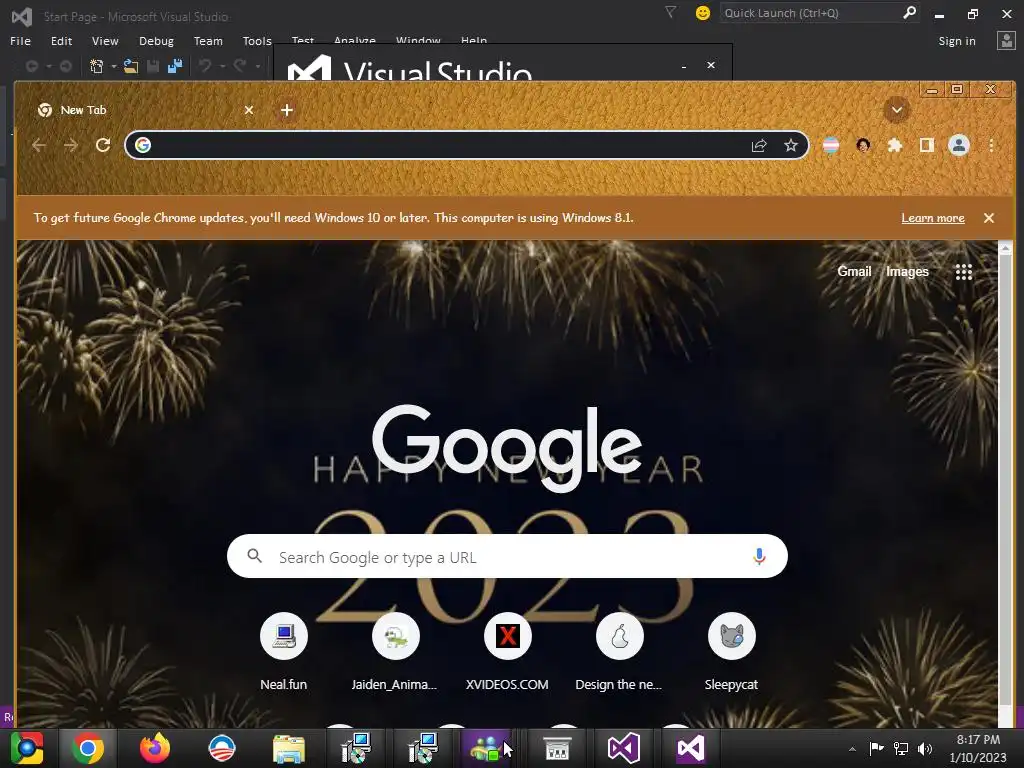
Task: Open File menu in Visual Studio
Action: click(x=20, y=40)
